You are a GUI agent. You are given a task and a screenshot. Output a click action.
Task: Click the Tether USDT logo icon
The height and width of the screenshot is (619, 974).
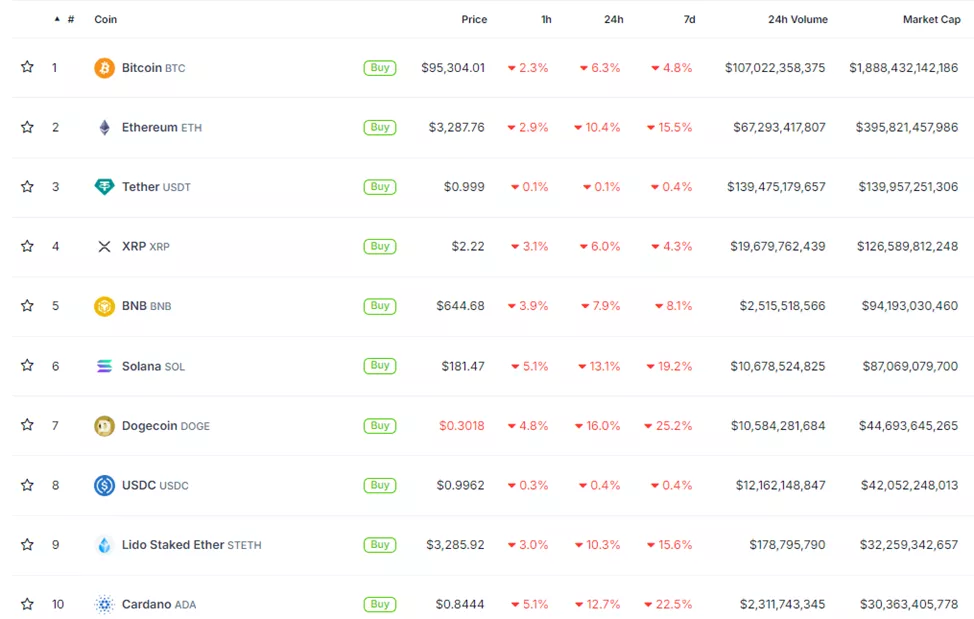104,187
